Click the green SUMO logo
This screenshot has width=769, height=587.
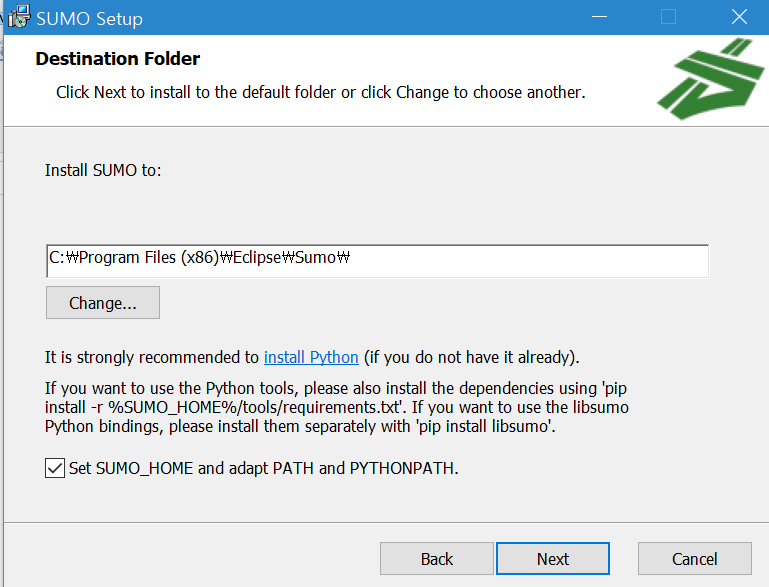click(710, 79)
